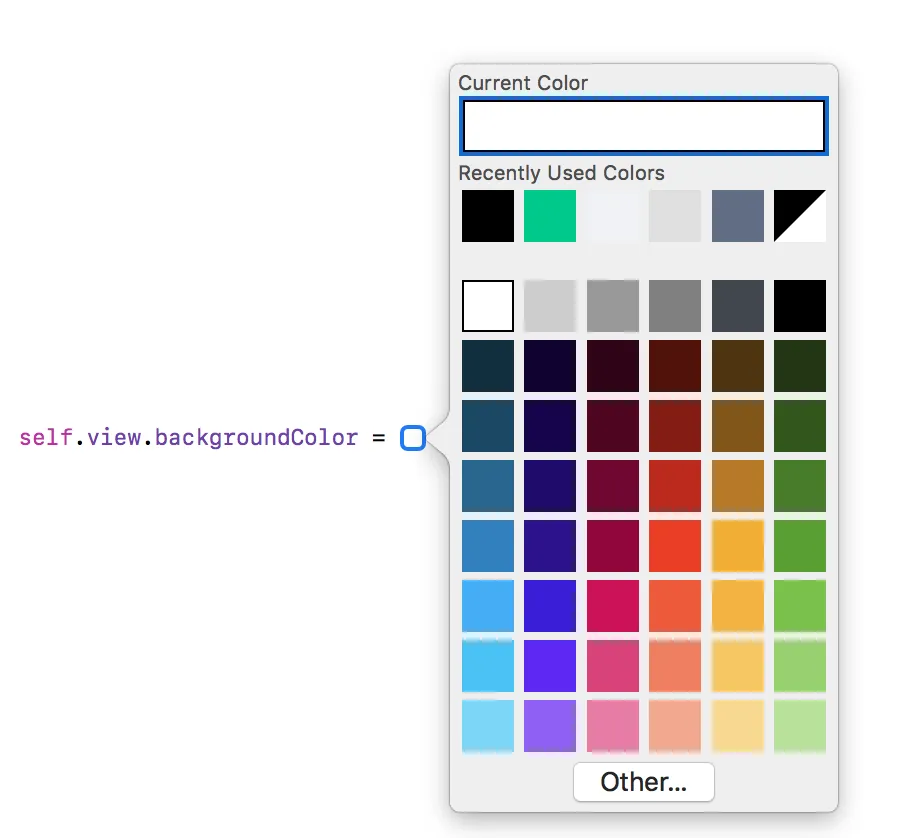The image size is (920, 838).
Task: Pick recently used mint green swatch
Action: coord(550,216)
